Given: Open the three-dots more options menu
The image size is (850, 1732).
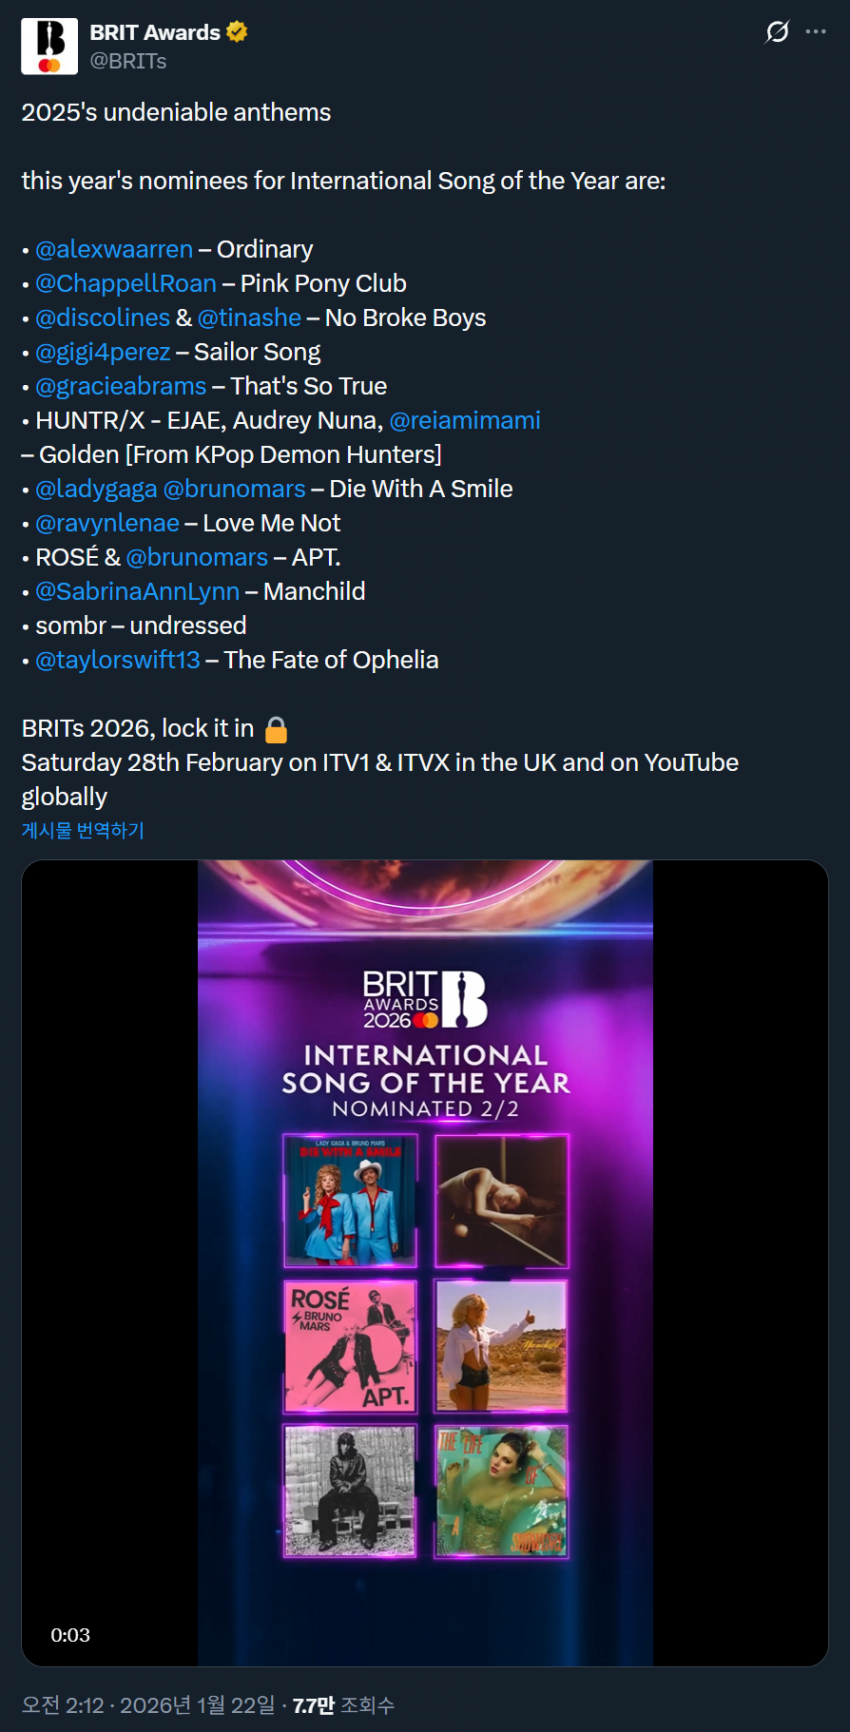Looking at the screenshot, I should pyautogui.click(x=816, y=32).
